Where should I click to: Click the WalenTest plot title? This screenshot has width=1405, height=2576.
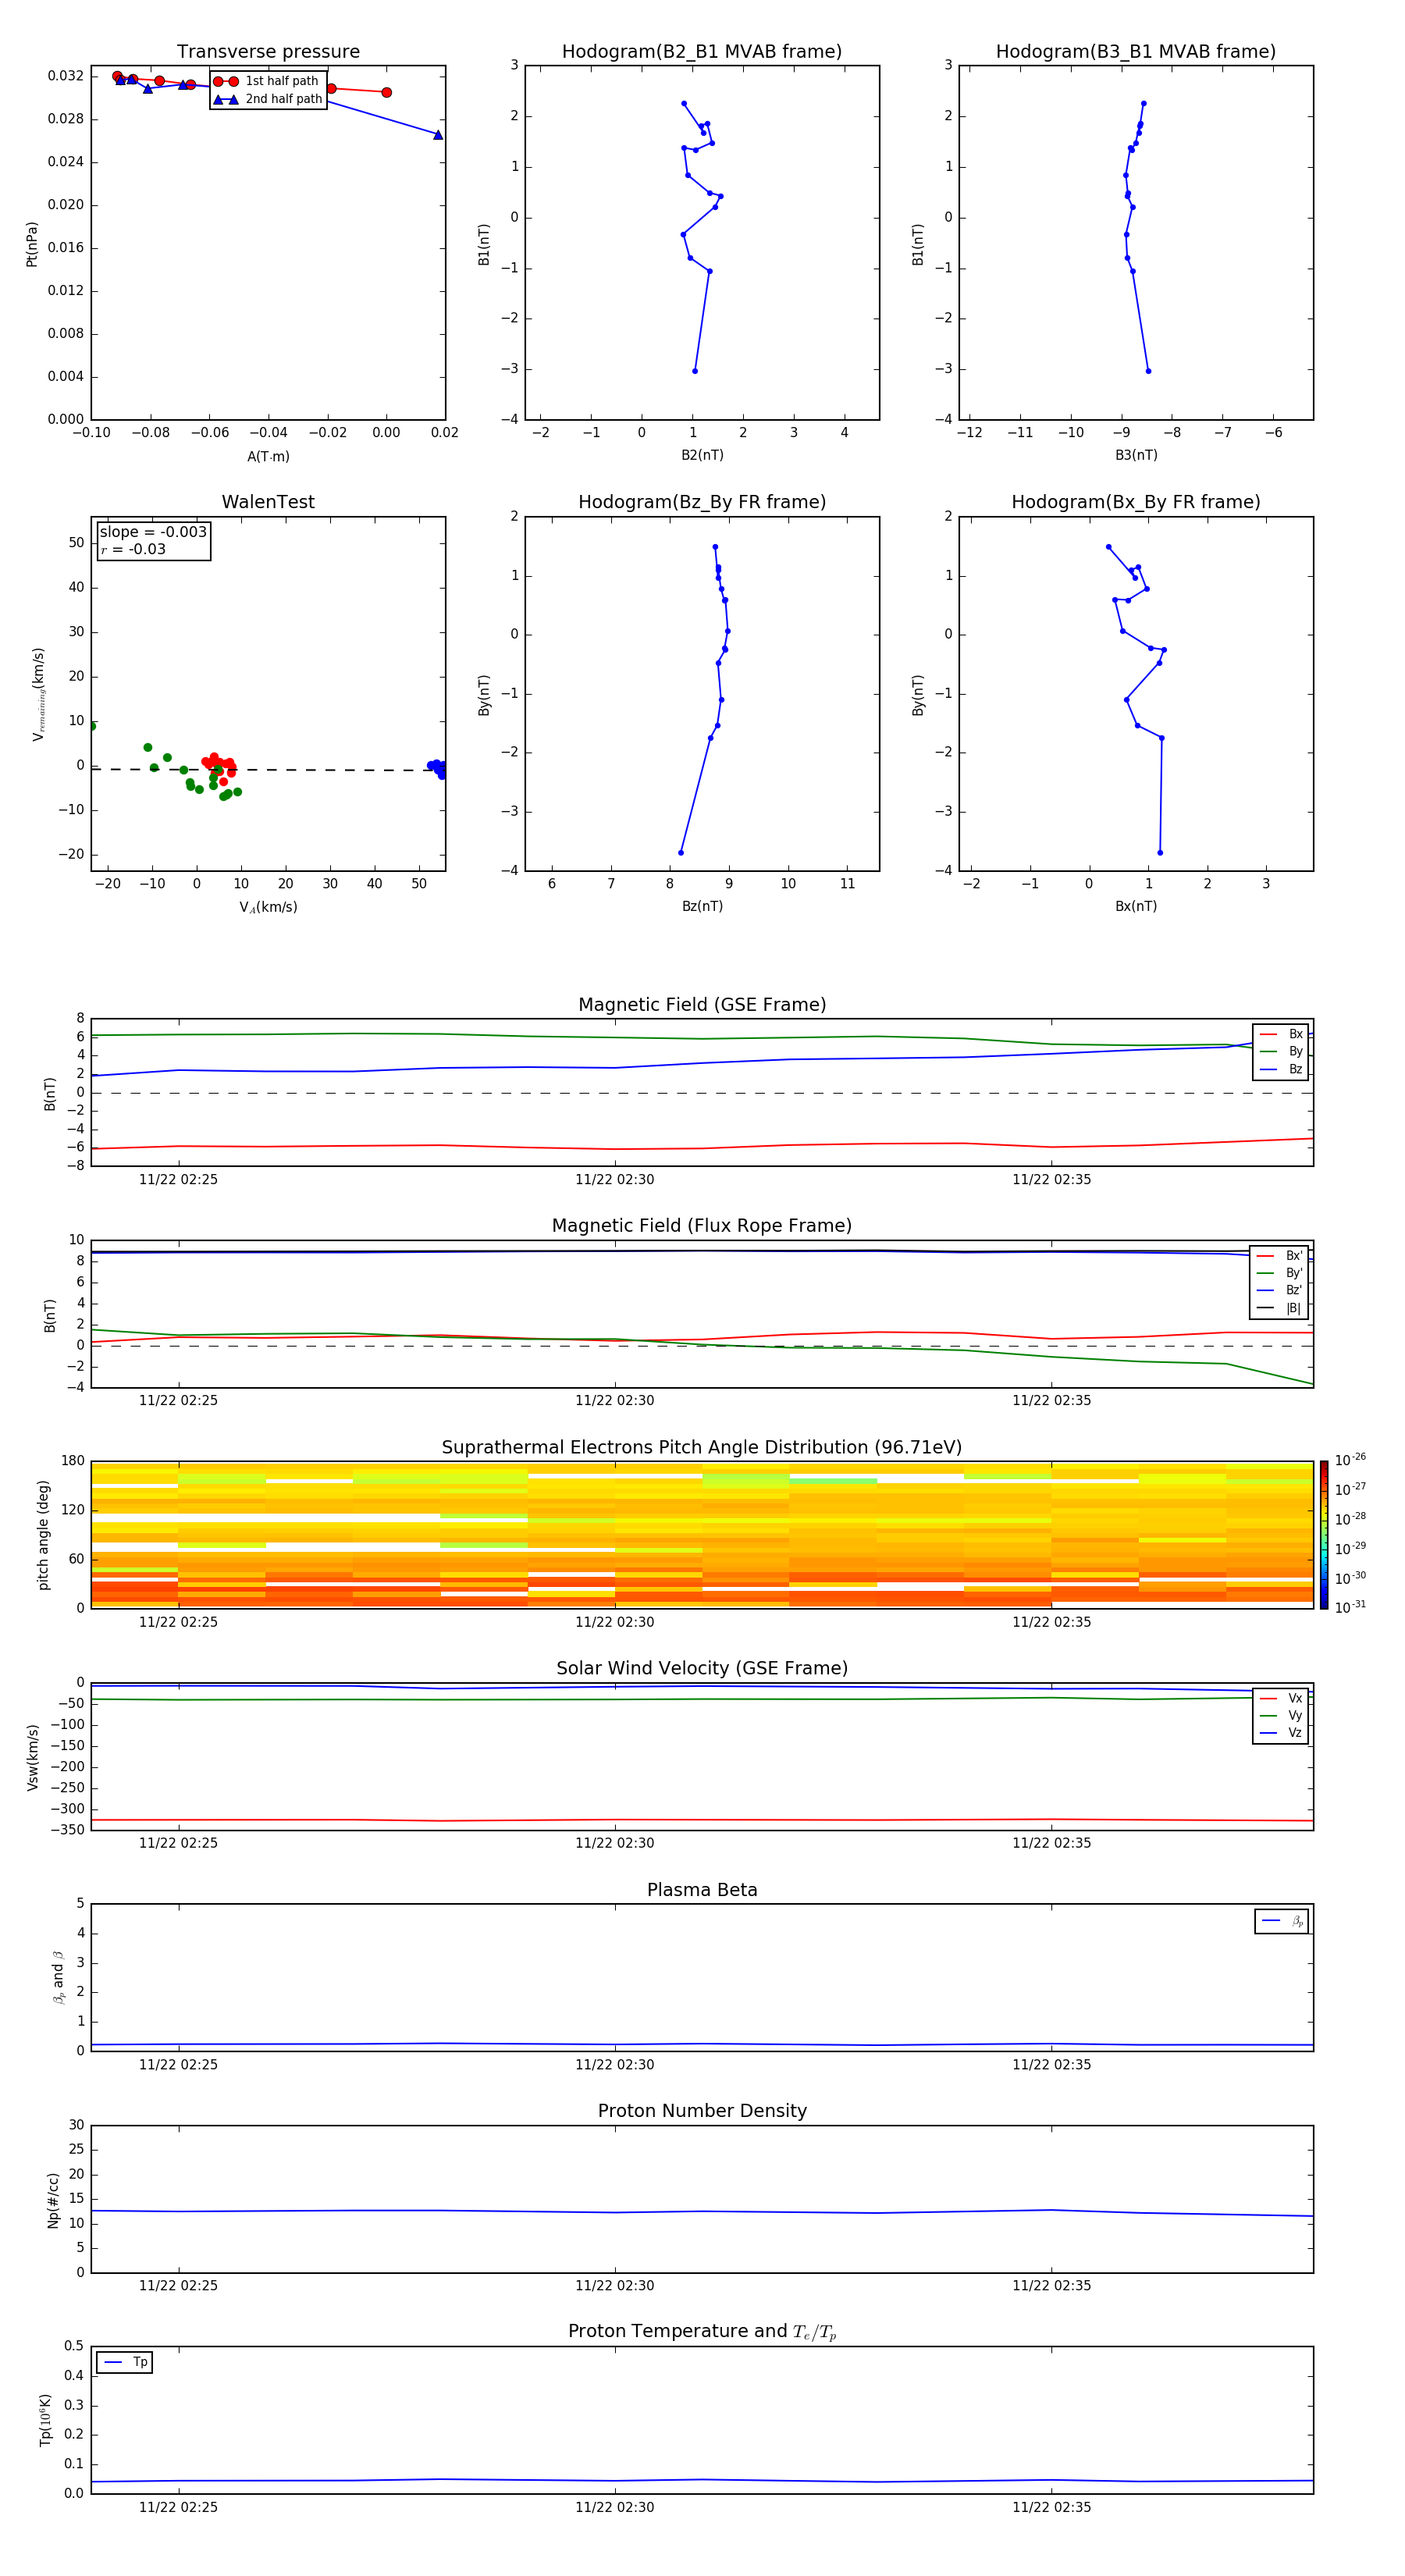[x=268, y=502]
